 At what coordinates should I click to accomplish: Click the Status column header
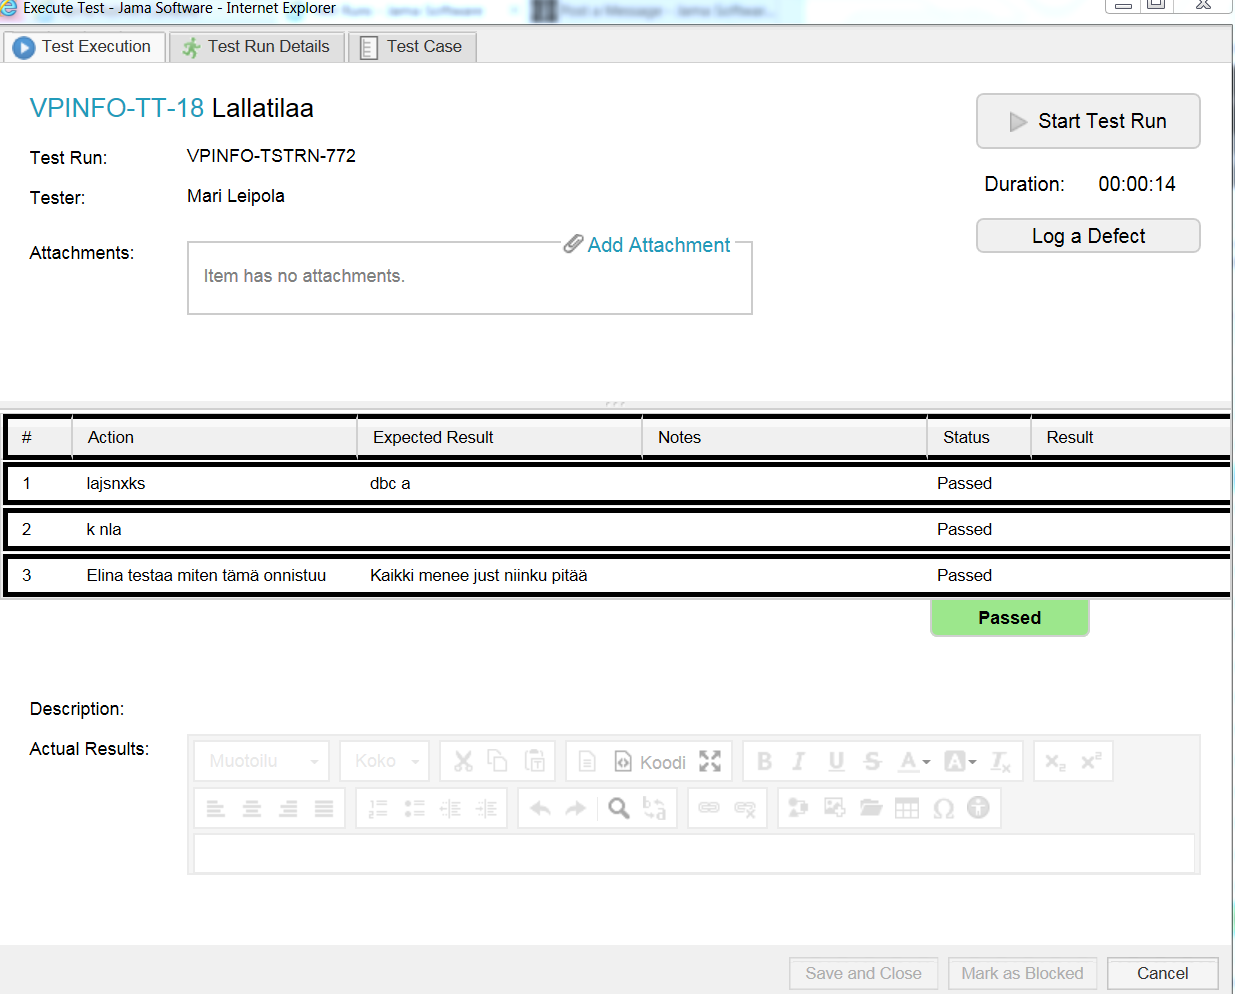coord(979,437)
